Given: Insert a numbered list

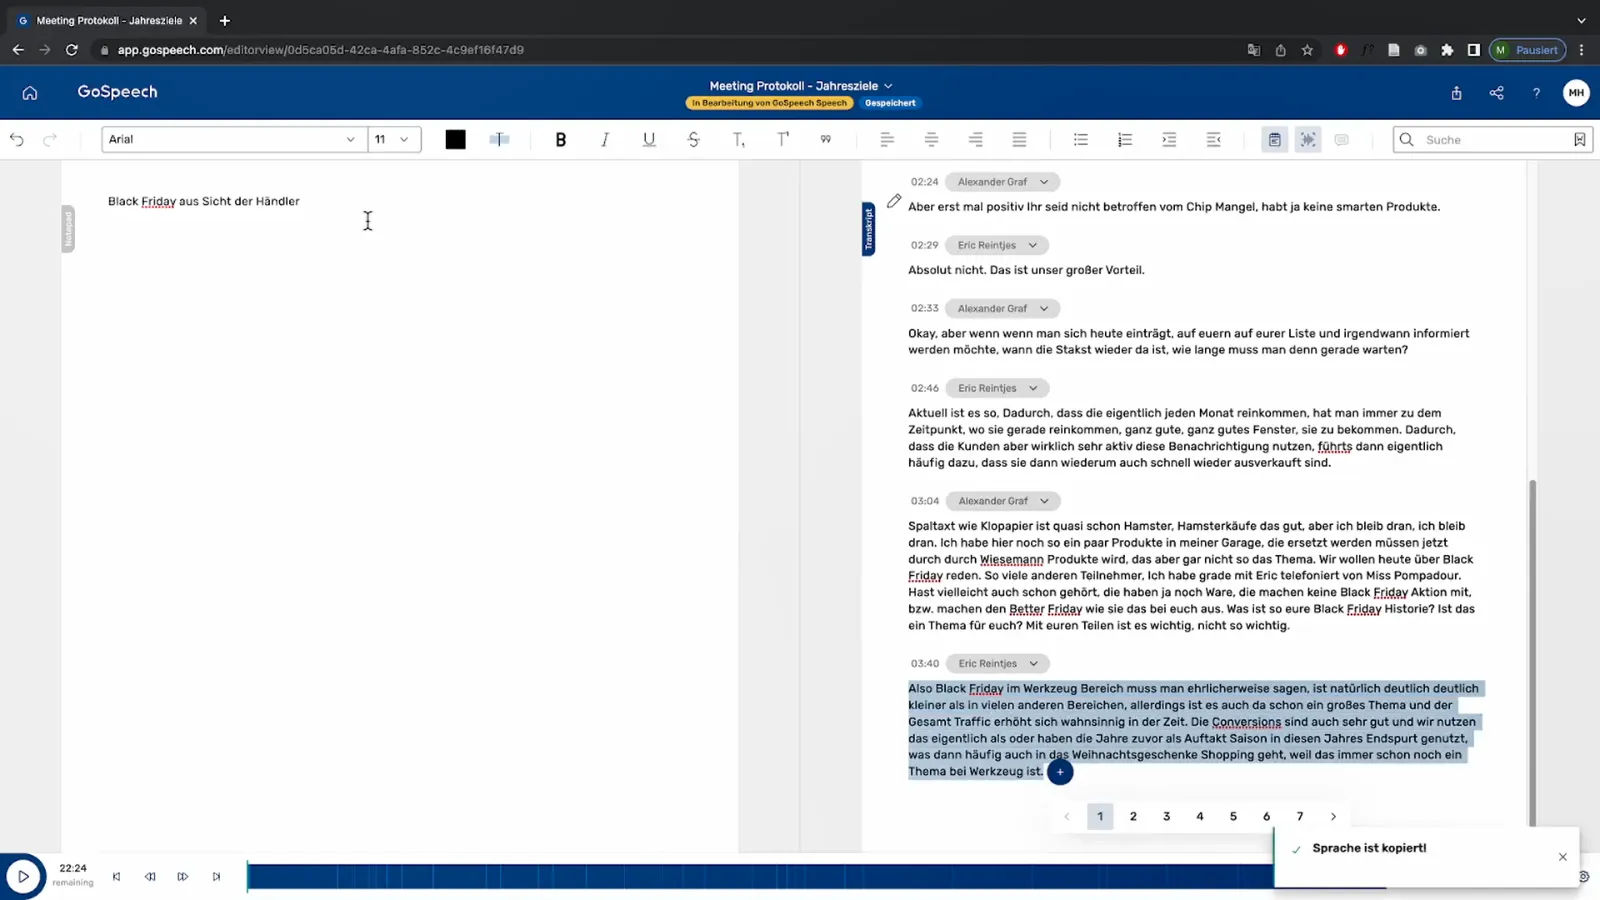Looking at the screenshot, I should point(1125,140).
